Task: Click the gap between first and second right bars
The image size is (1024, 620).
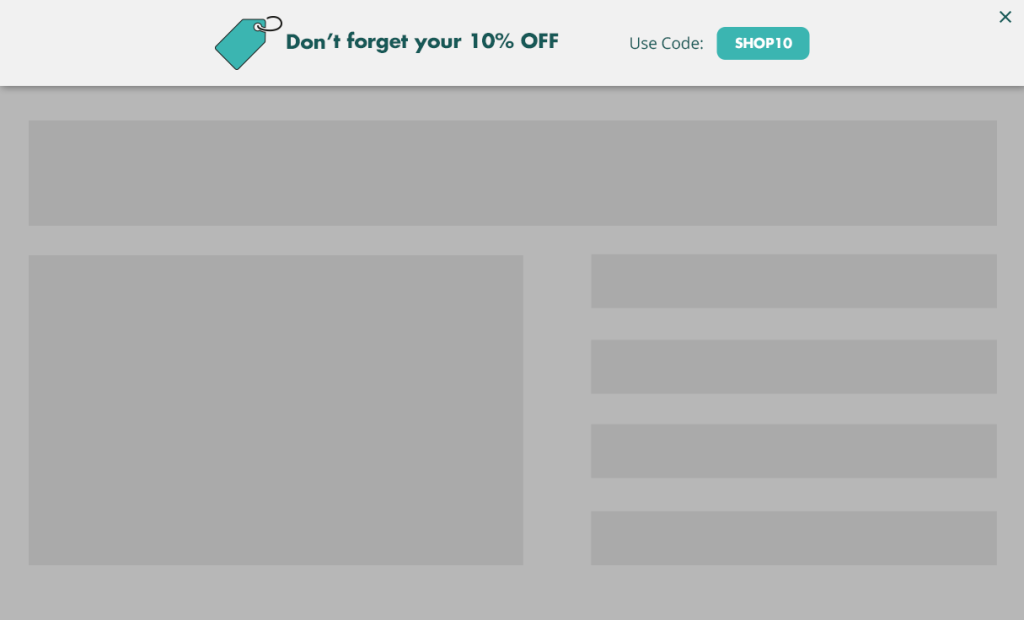Action: pos(793,324)
